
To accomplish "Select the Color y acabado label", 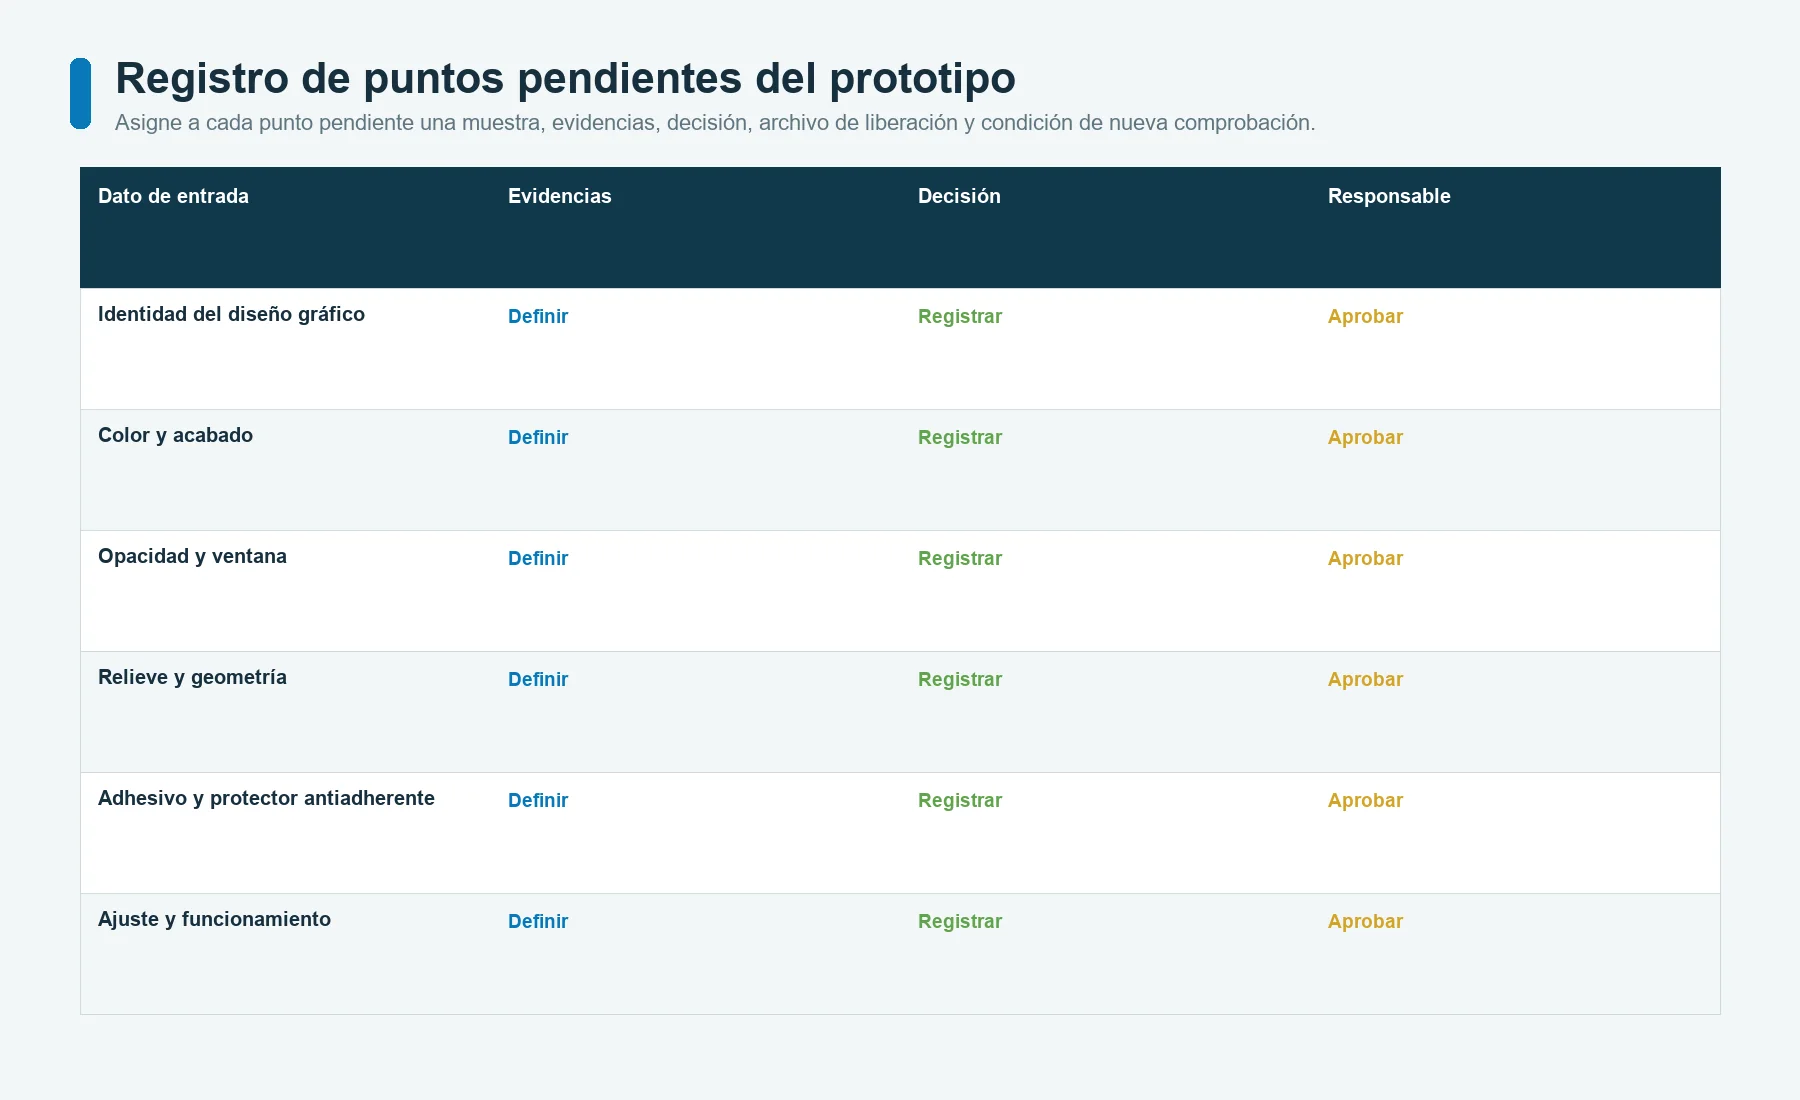I will click(175, 435).
